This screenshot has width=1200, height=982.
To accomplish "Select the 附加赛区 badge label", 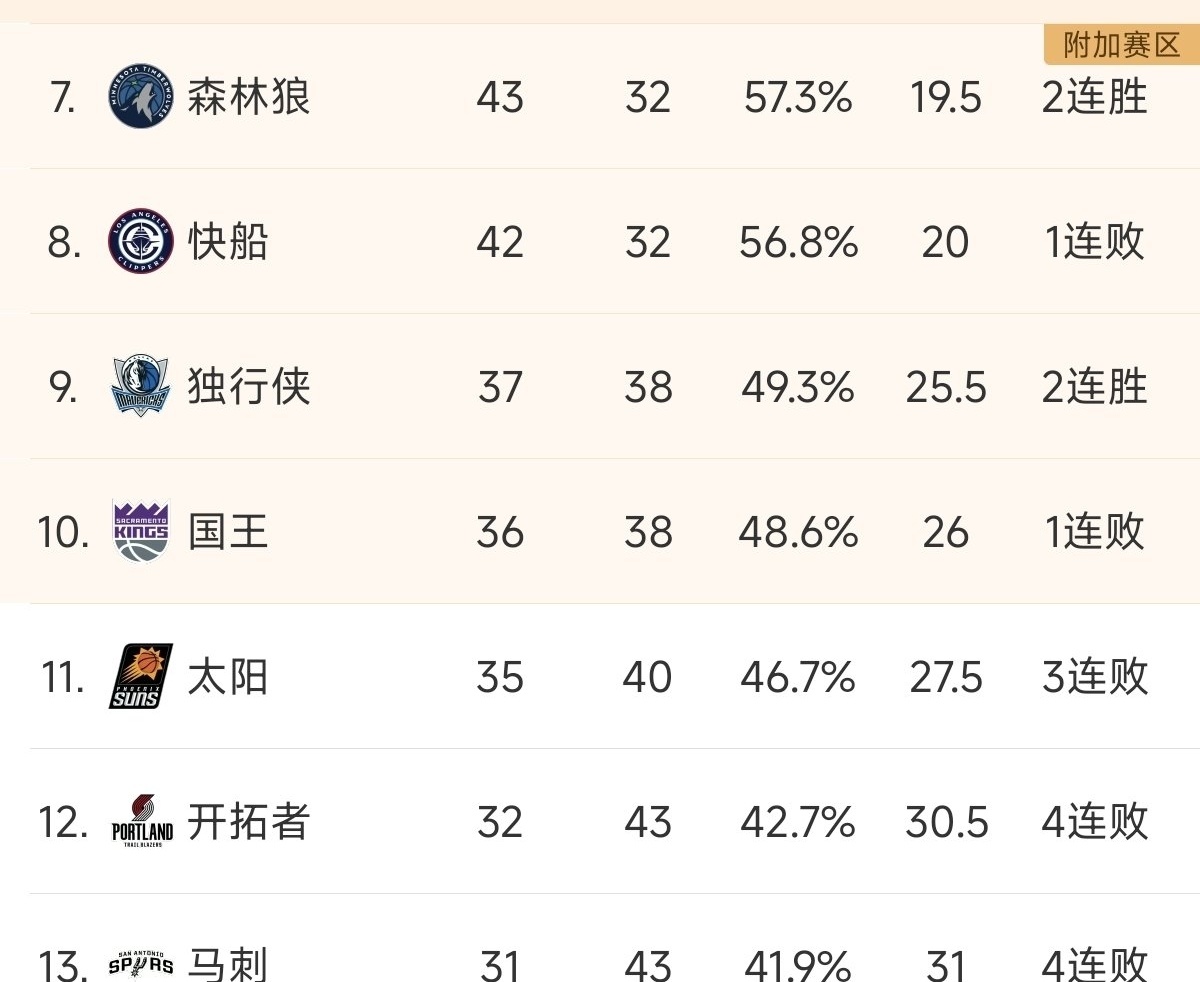I will coord(1122,45).
